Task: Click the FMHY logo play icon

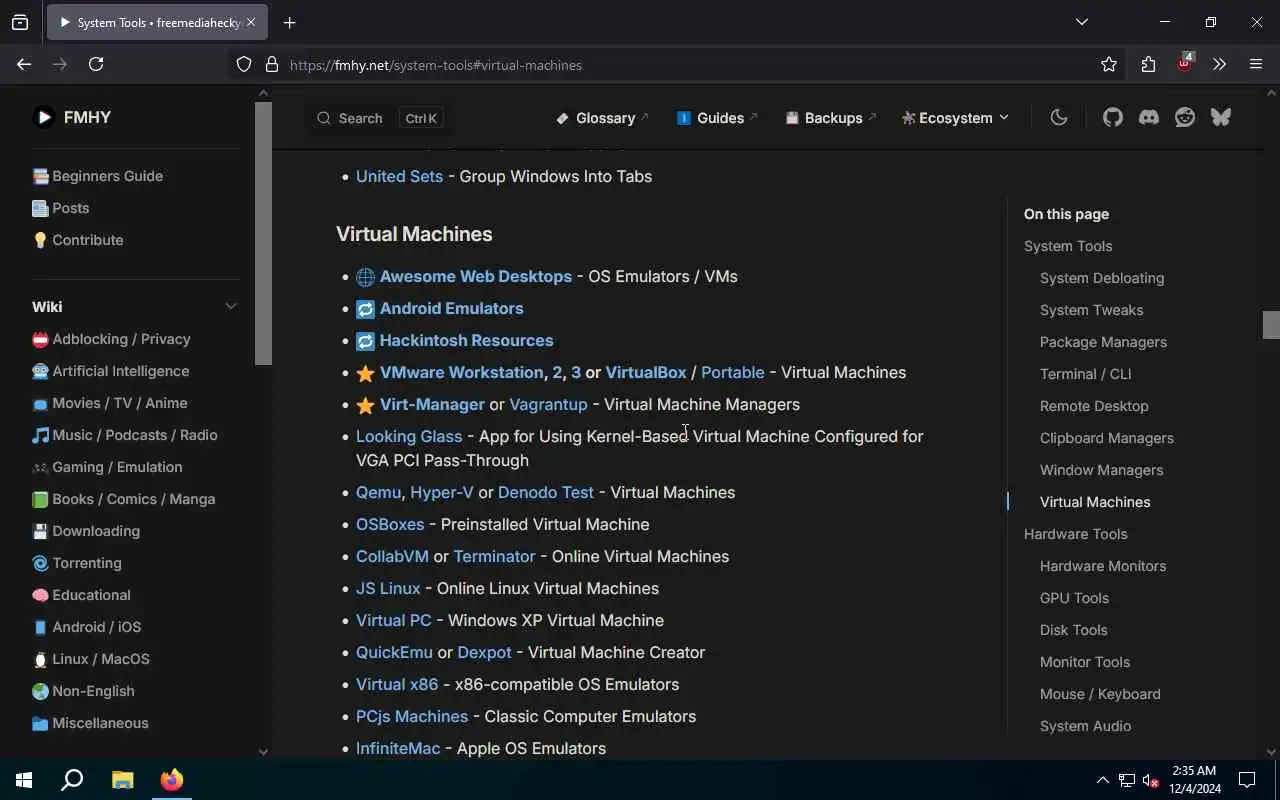Action: pos(43,117)
